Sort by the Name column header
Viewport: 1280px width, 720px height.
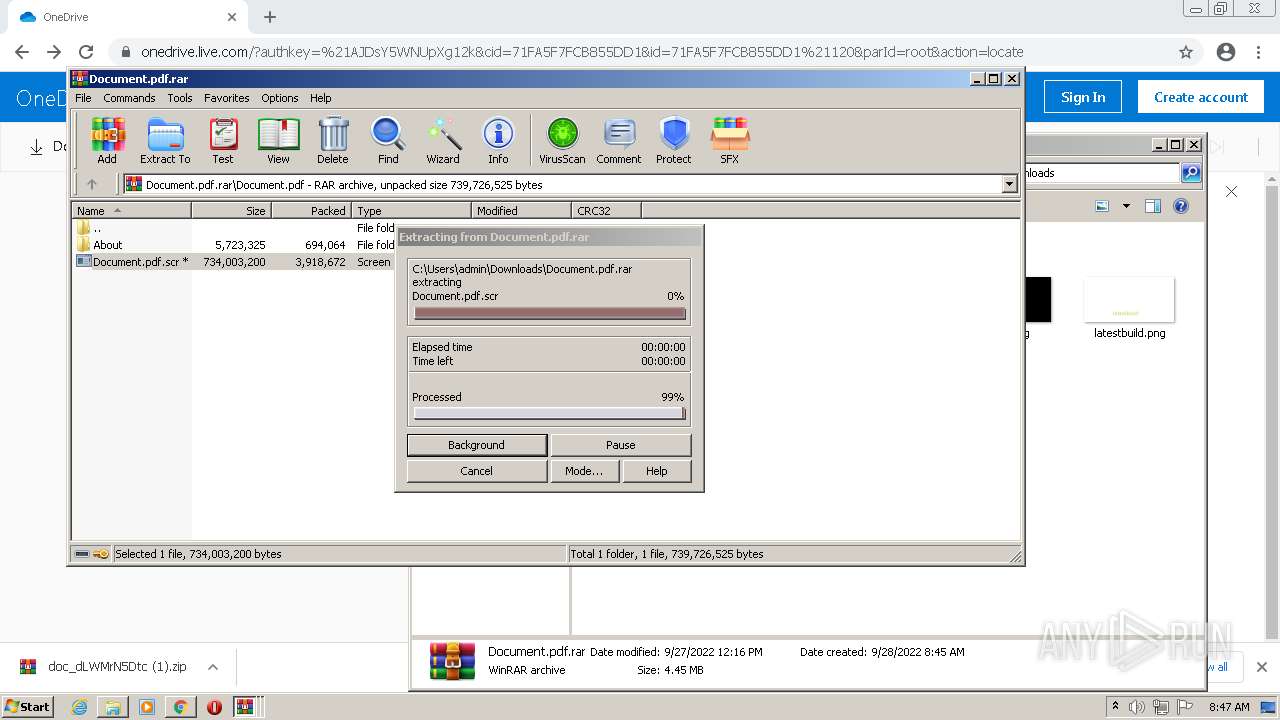click(131, 211)
